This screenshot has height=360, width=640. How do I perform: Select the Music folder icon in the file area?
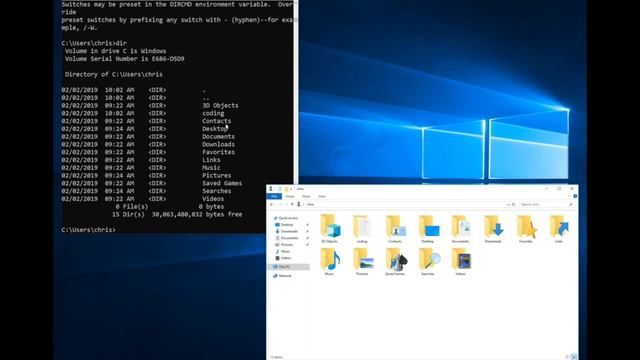coord(330,261)
